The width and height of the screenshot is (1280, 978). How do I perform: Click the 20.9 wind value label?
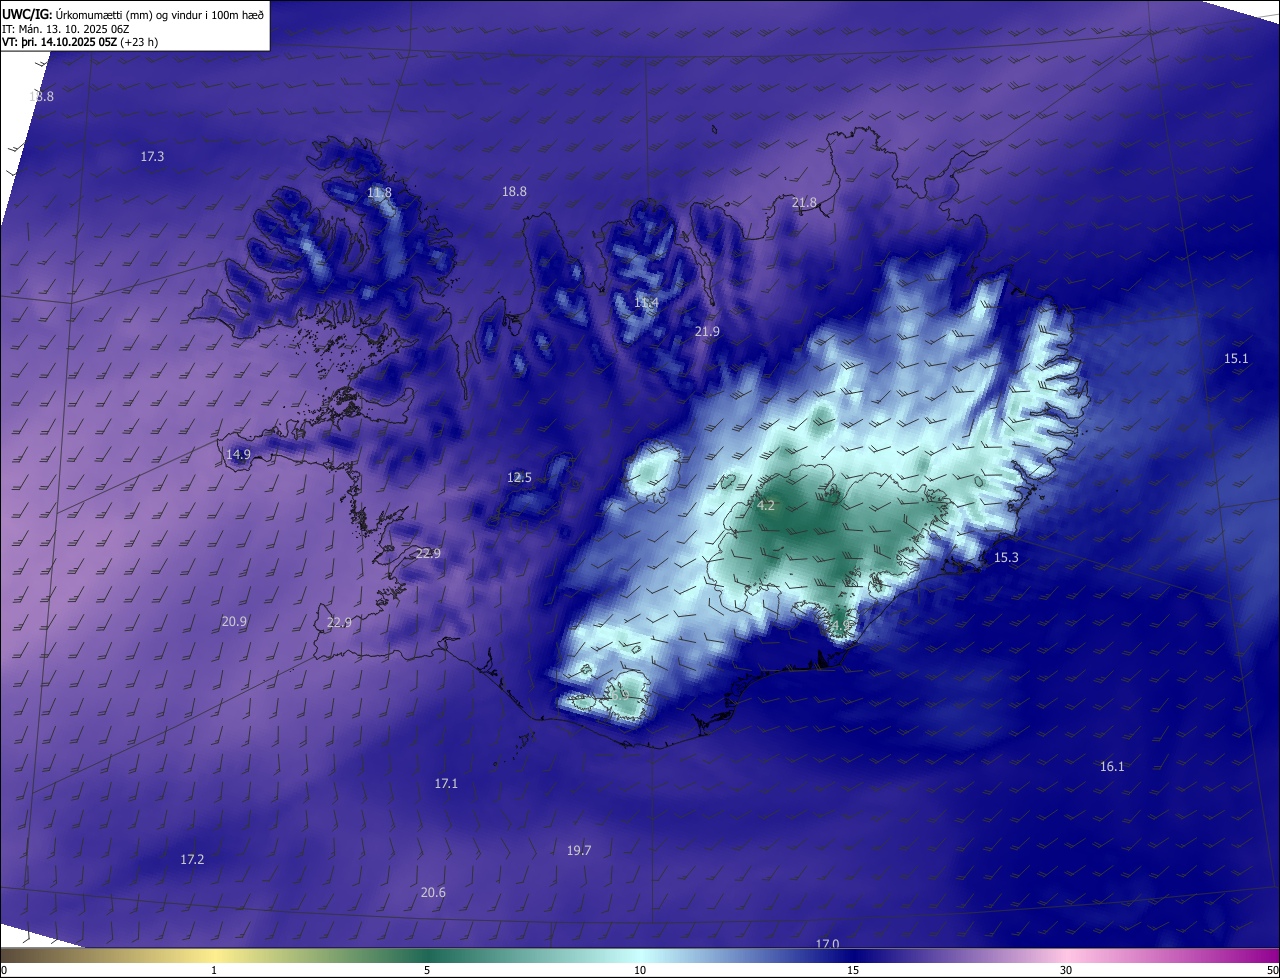234,622
